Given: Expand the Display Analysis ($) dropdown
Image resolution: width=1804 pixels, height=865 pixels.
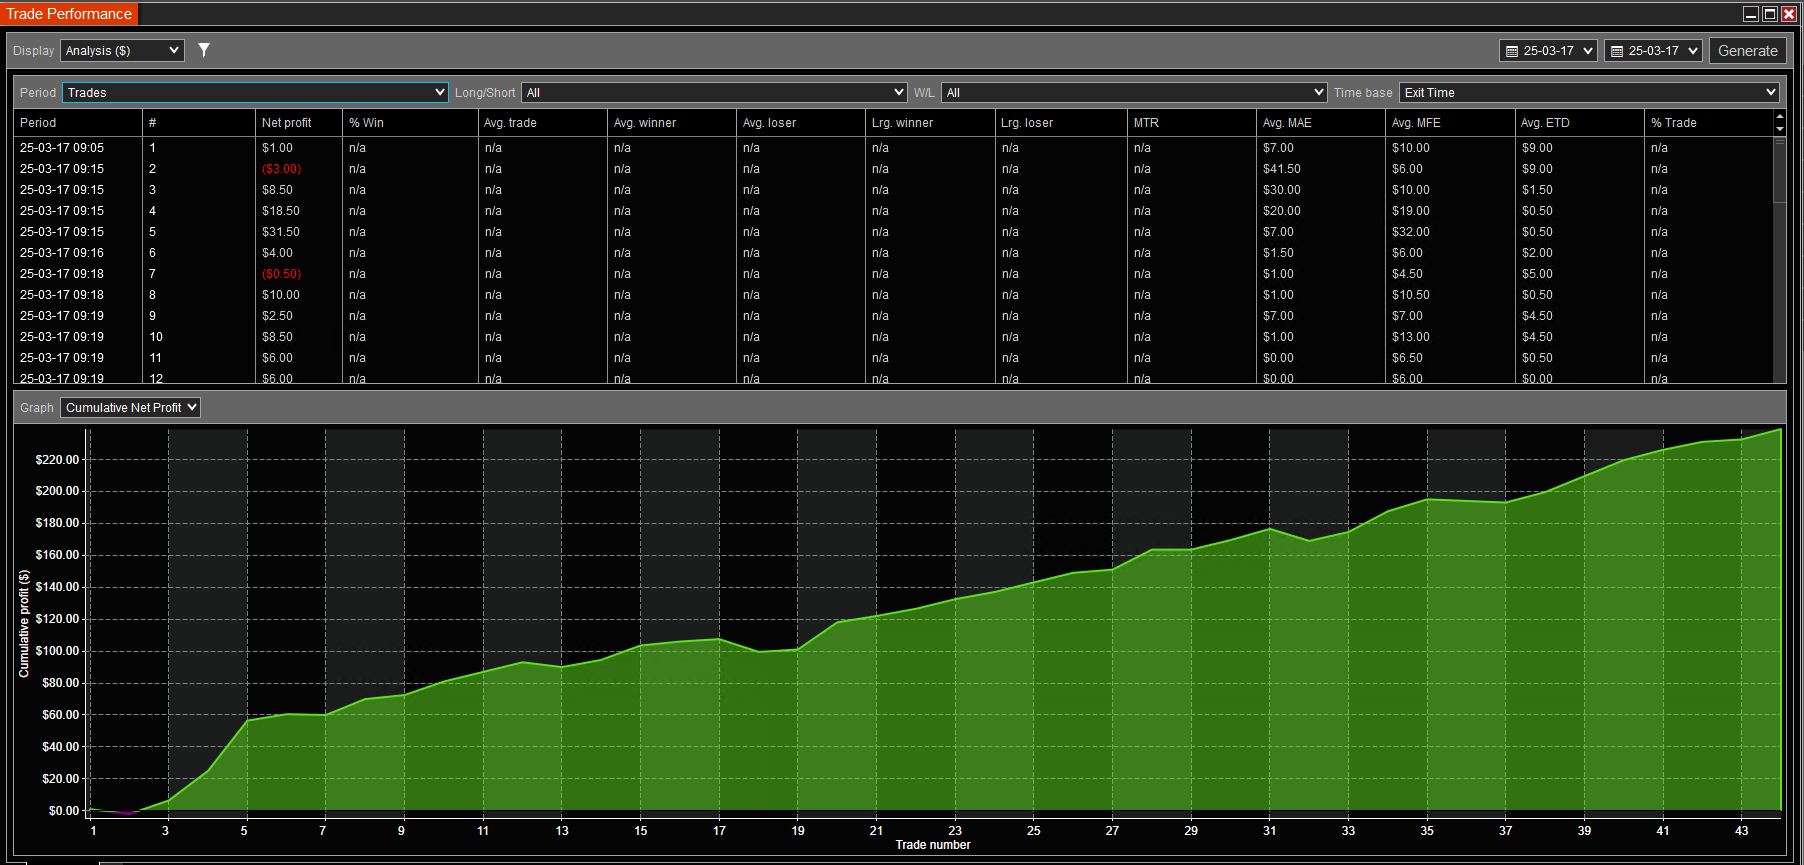Looking at the screenshot, I should tap(122, 51).
